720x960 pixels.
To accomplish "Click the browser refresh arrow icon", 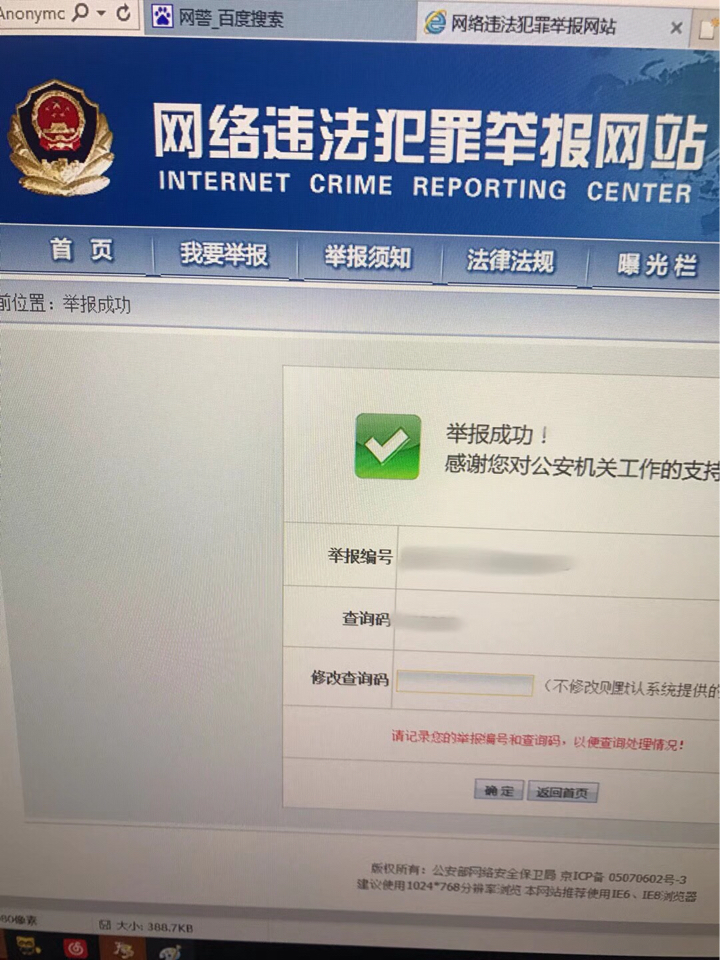I will [123, 12].
